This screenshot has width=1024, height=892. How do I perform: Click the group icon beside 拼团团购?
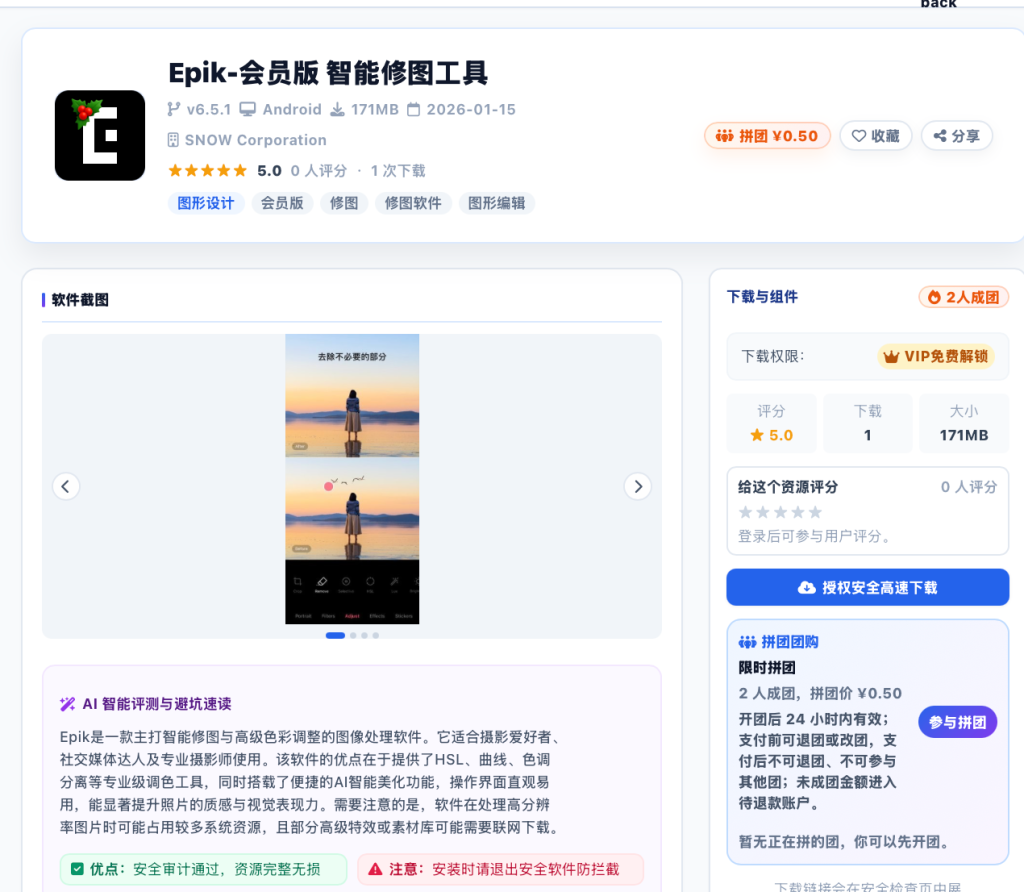click(747, 642)
